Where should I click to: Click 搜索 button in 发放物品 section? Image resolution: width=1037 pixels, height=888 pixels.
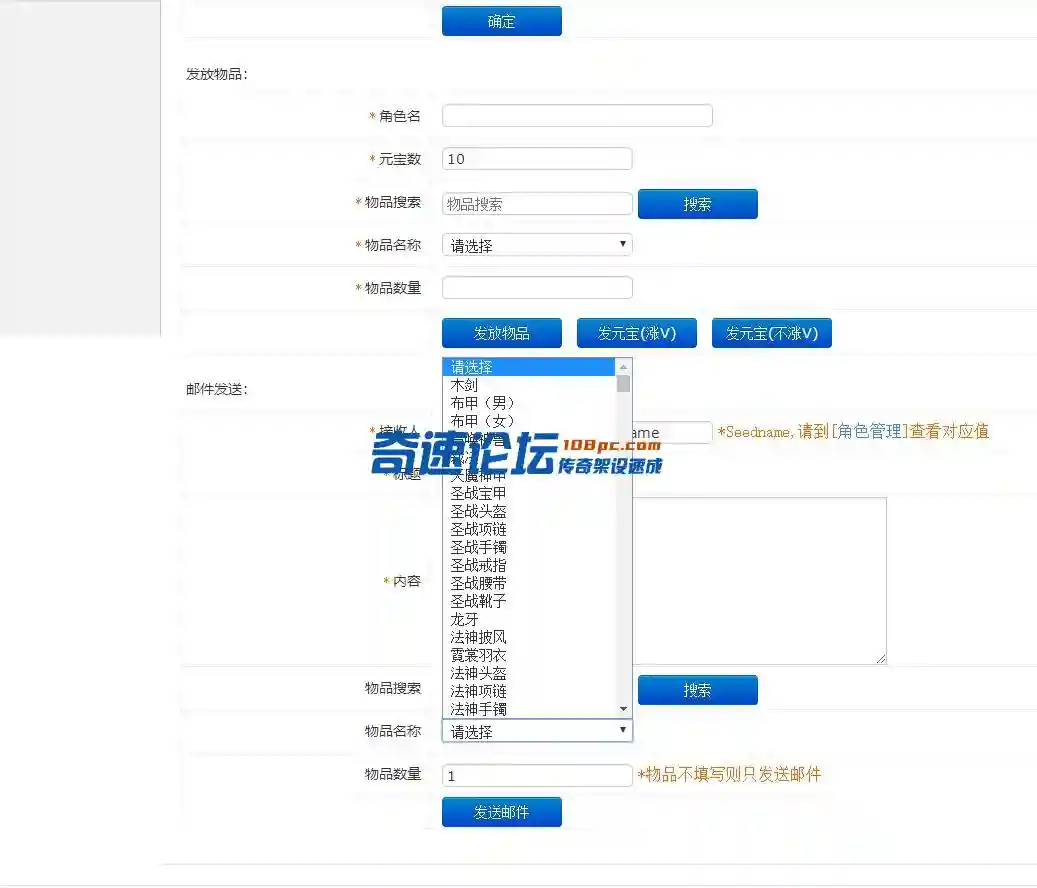coord(697,204)
